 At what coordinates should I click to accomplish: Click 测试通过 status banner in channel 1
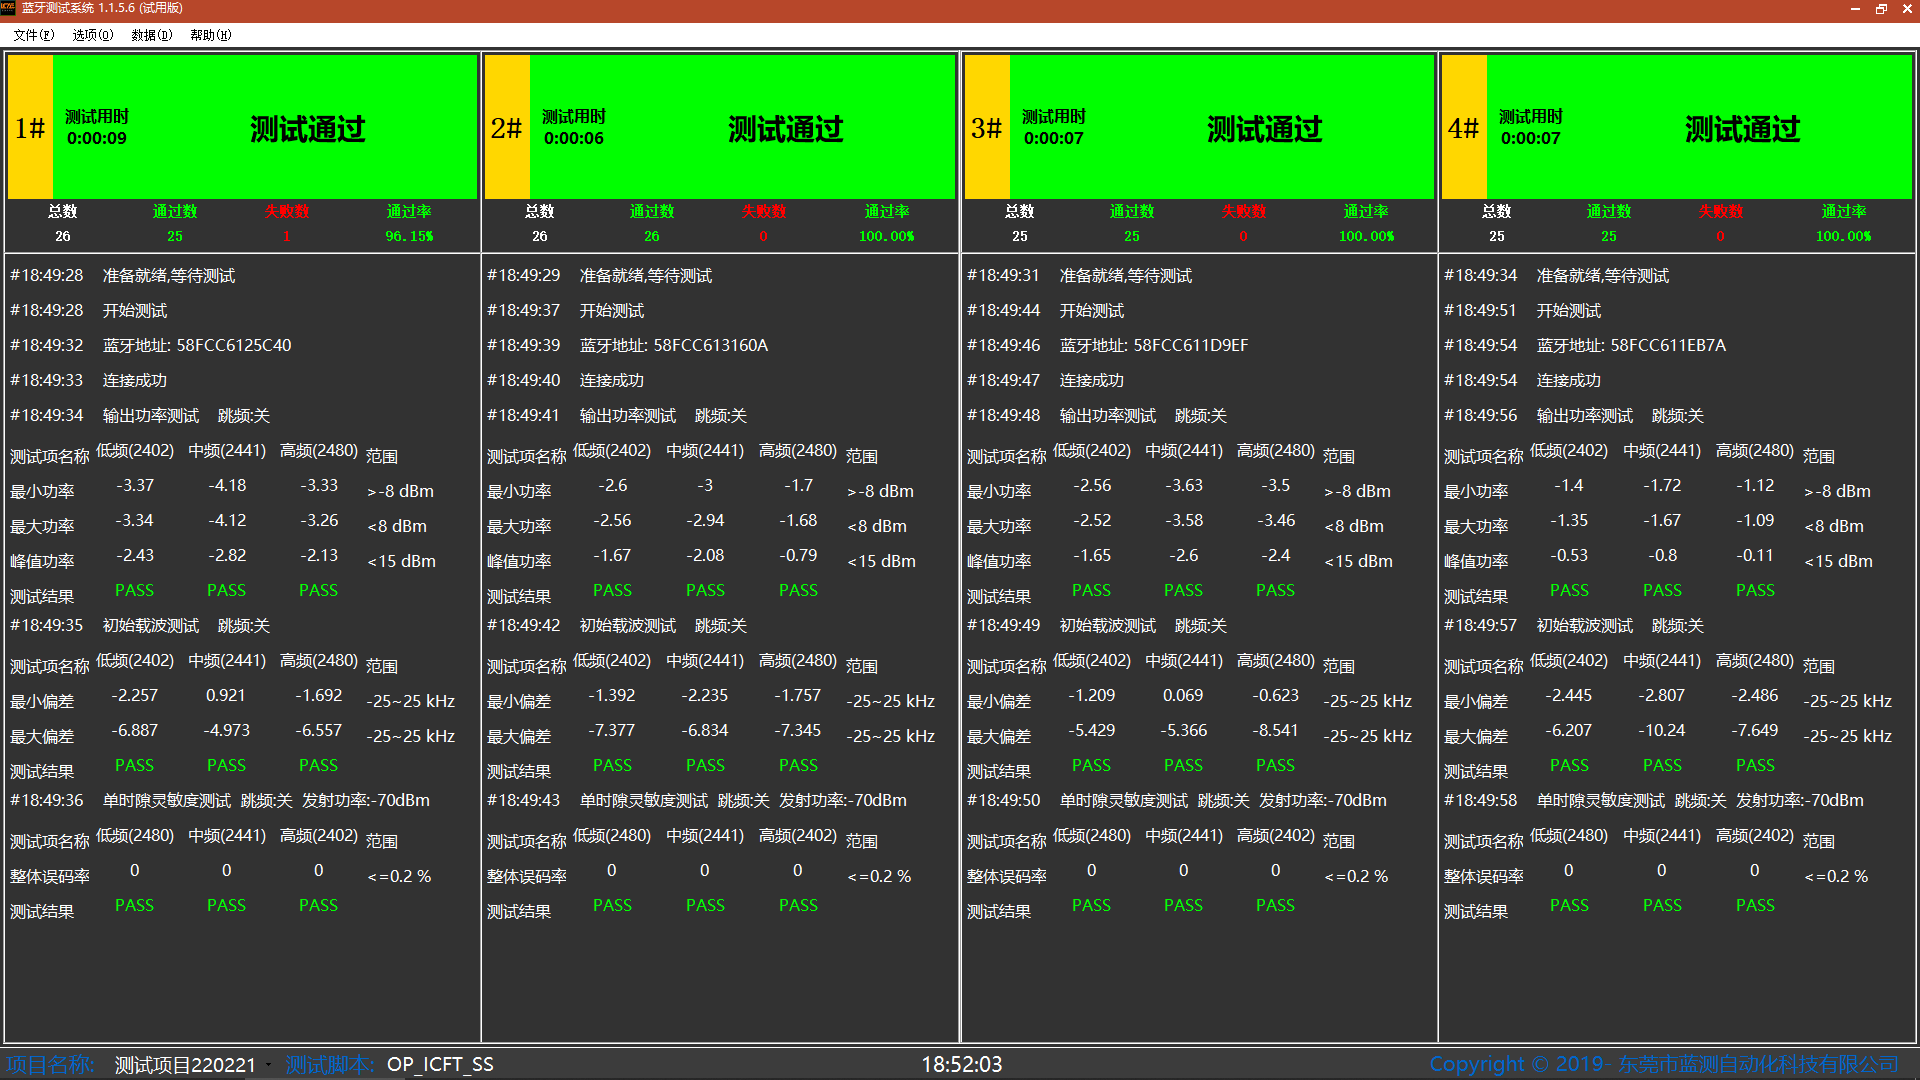[x=308, y=129]
